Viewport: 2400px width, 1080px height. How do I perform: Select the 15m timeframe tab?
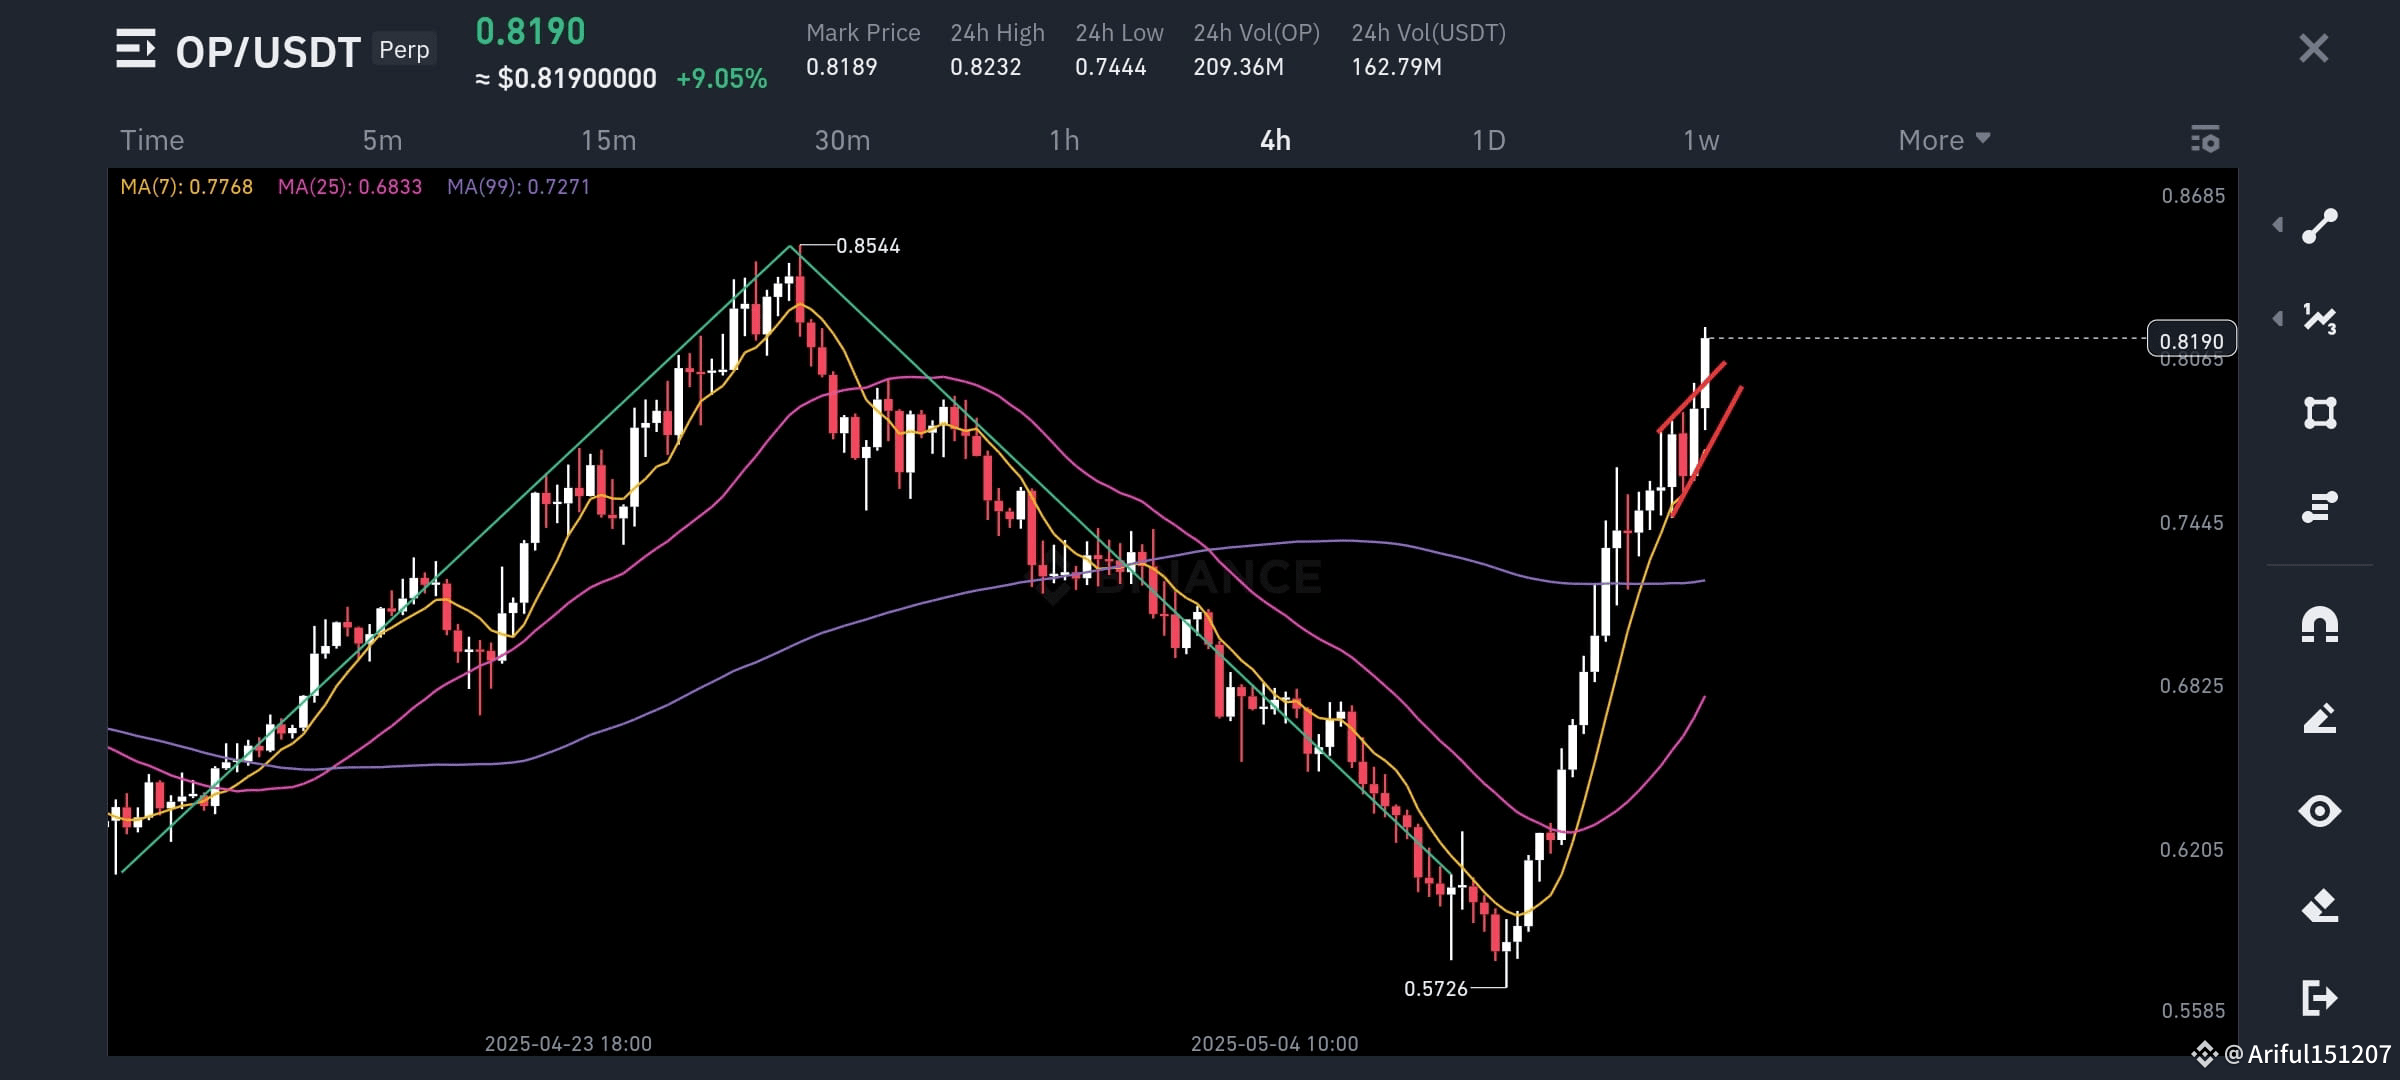pyautogui.click(x=609, y=140)
